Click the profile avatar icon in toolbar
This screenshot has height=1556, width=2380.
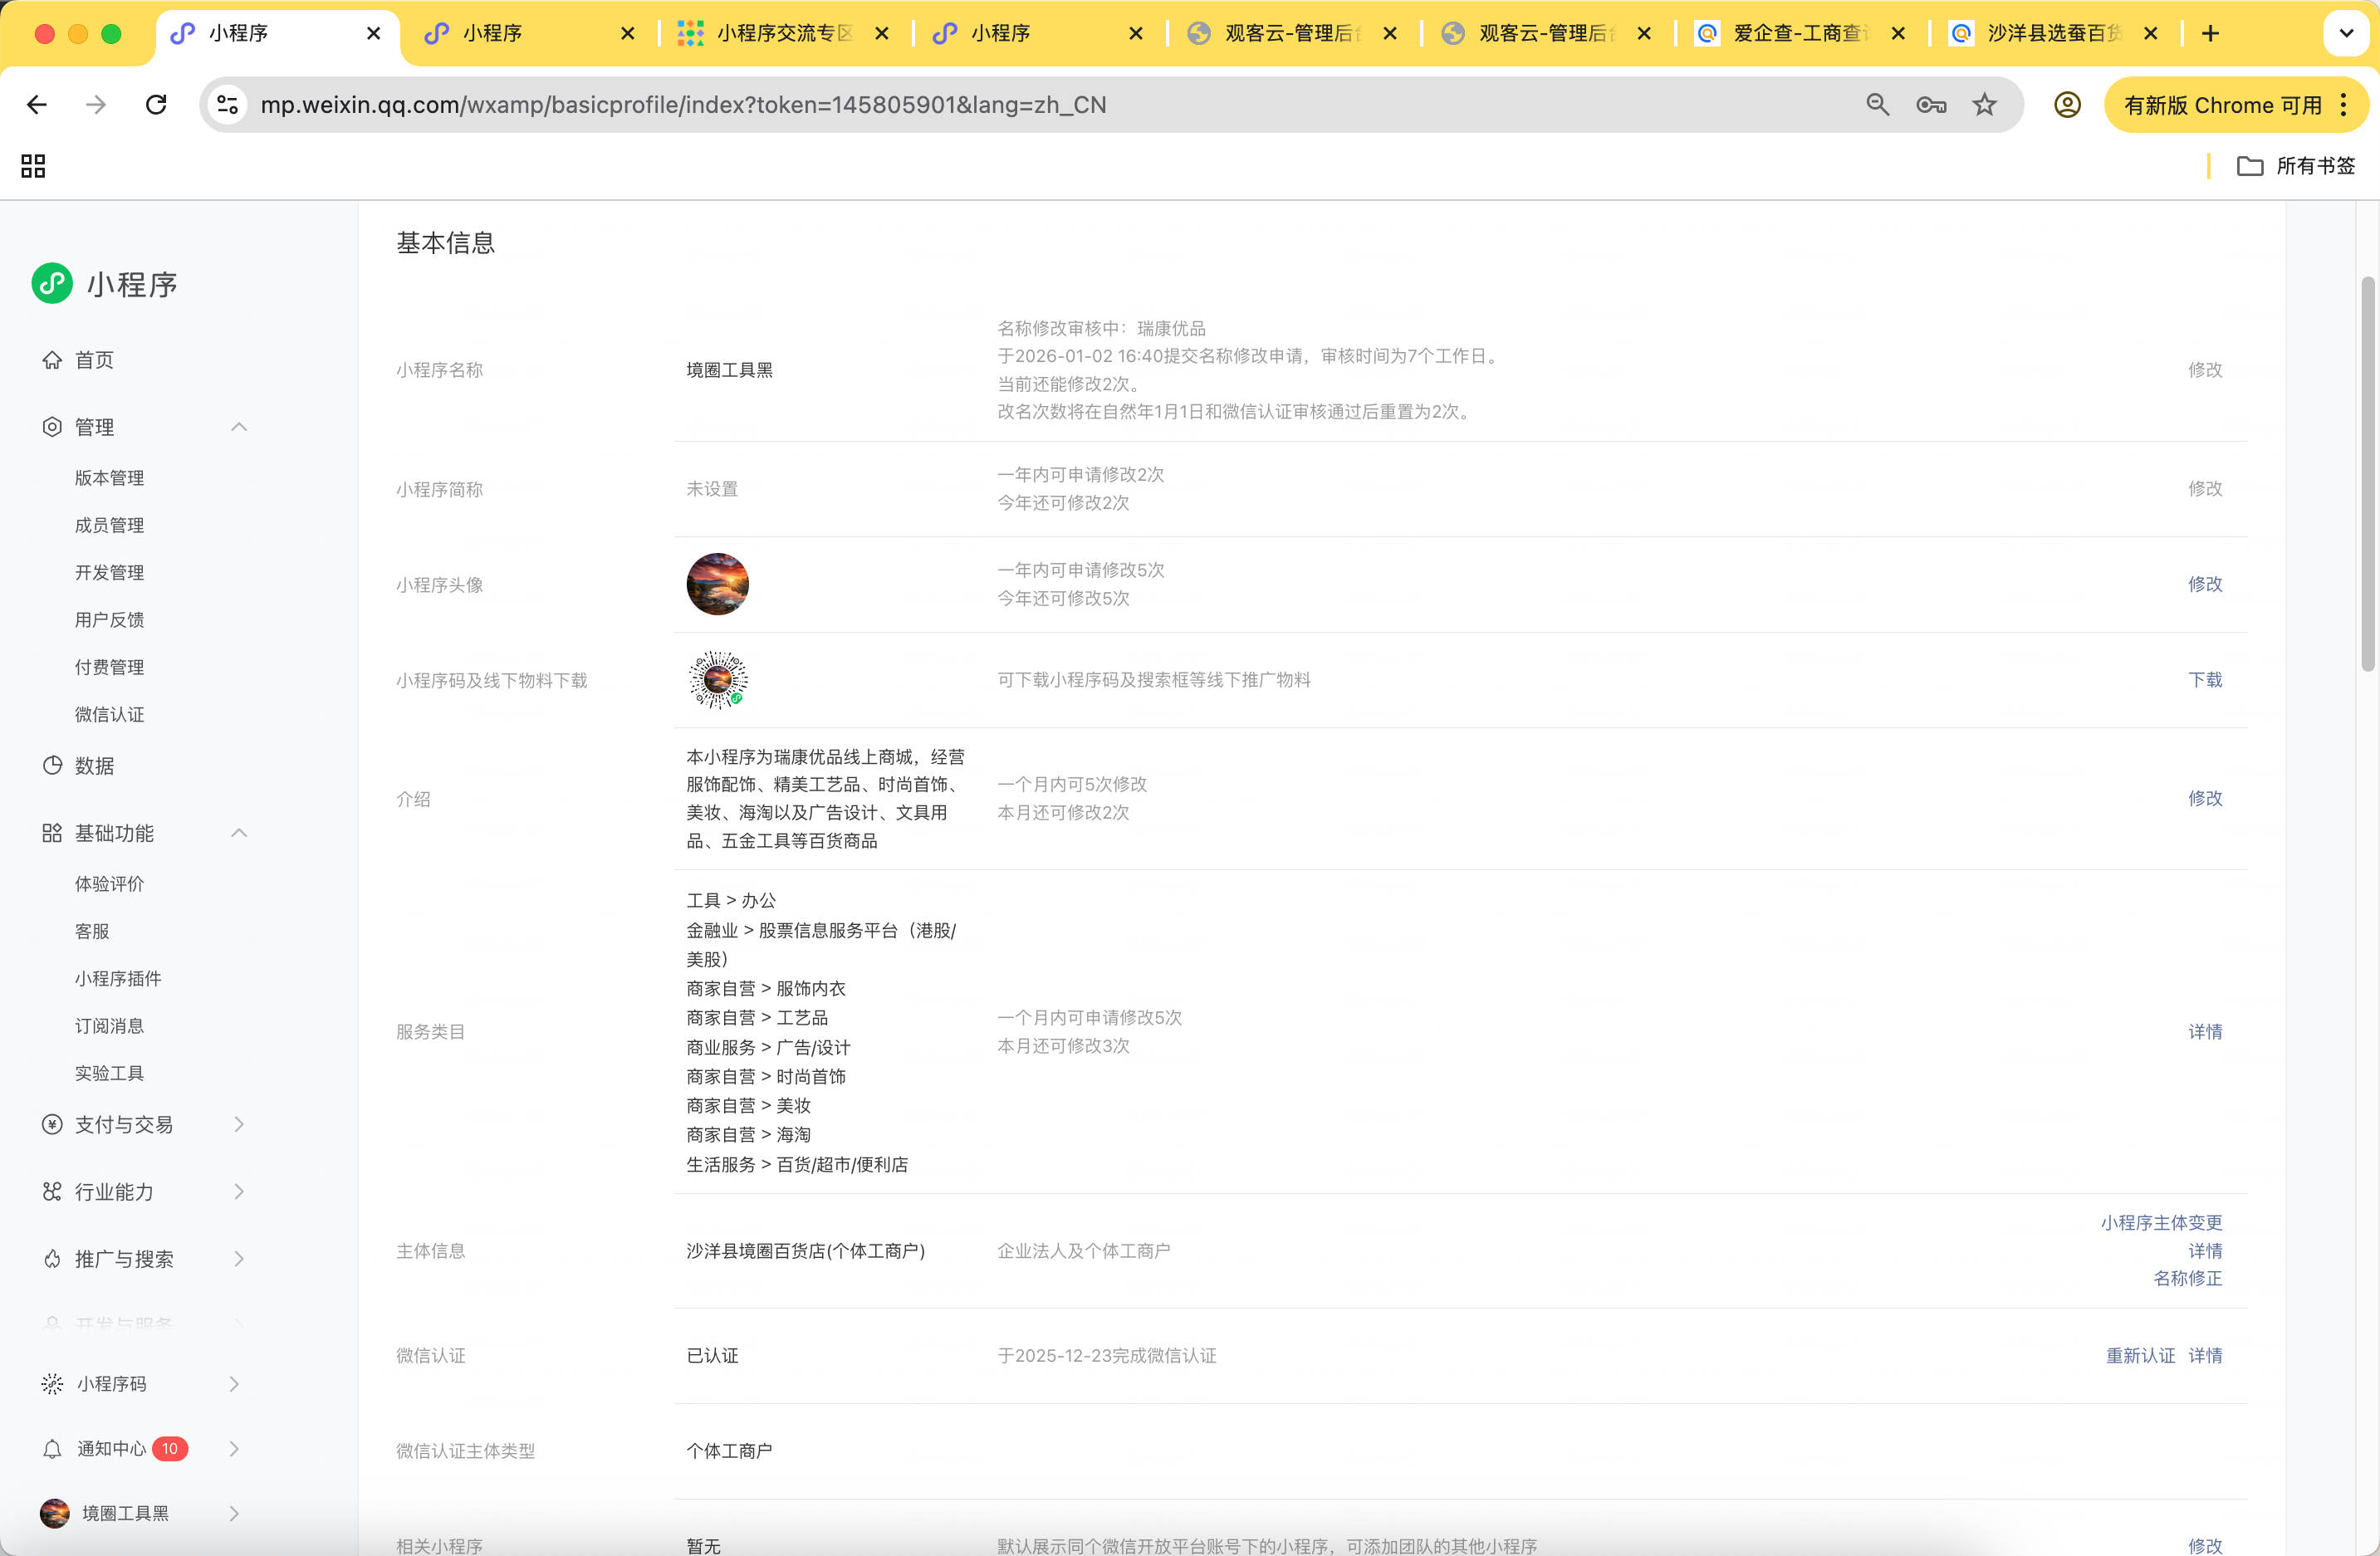coord(2067,105)
